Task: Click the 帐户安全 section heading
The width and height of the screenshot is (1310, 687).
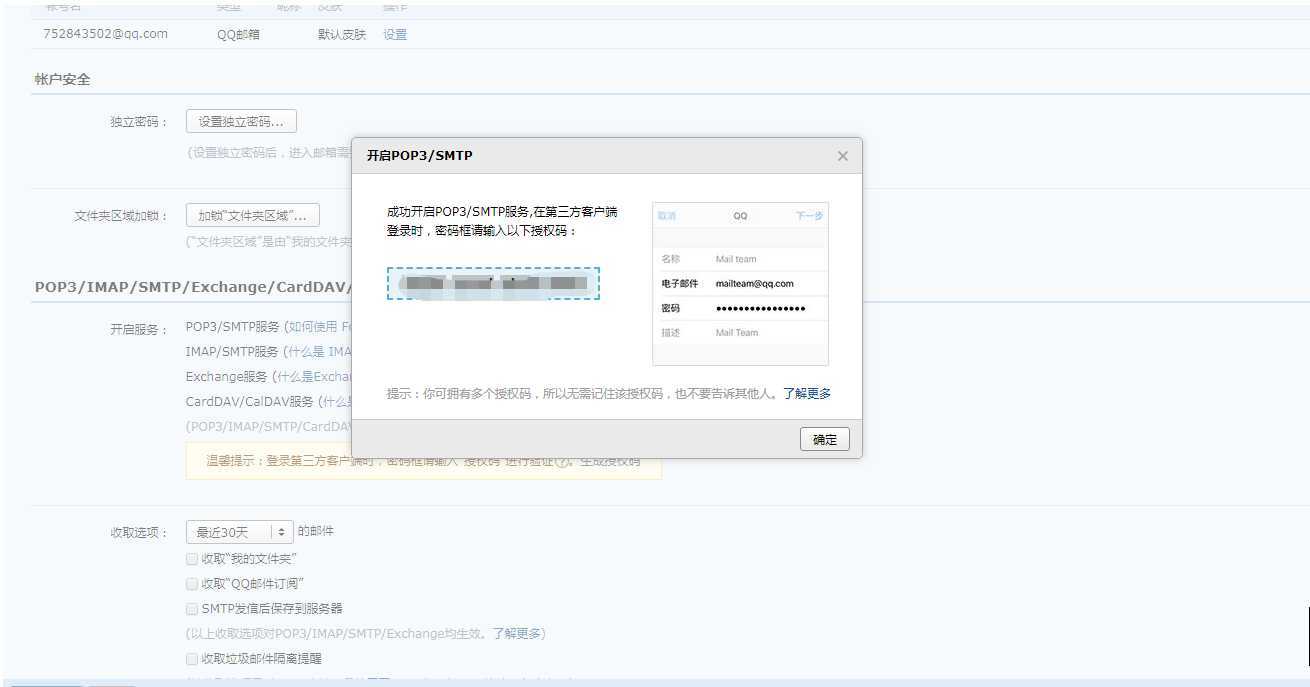Action: [63, 79]
